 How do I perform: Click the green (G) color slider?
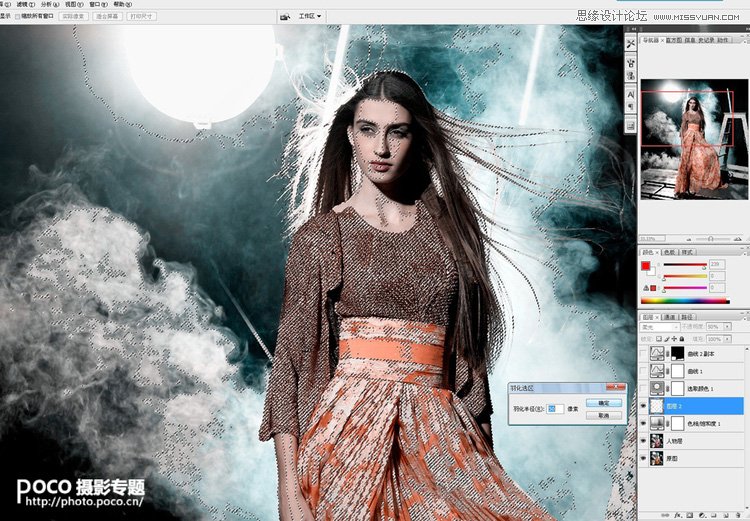[685, 276]
